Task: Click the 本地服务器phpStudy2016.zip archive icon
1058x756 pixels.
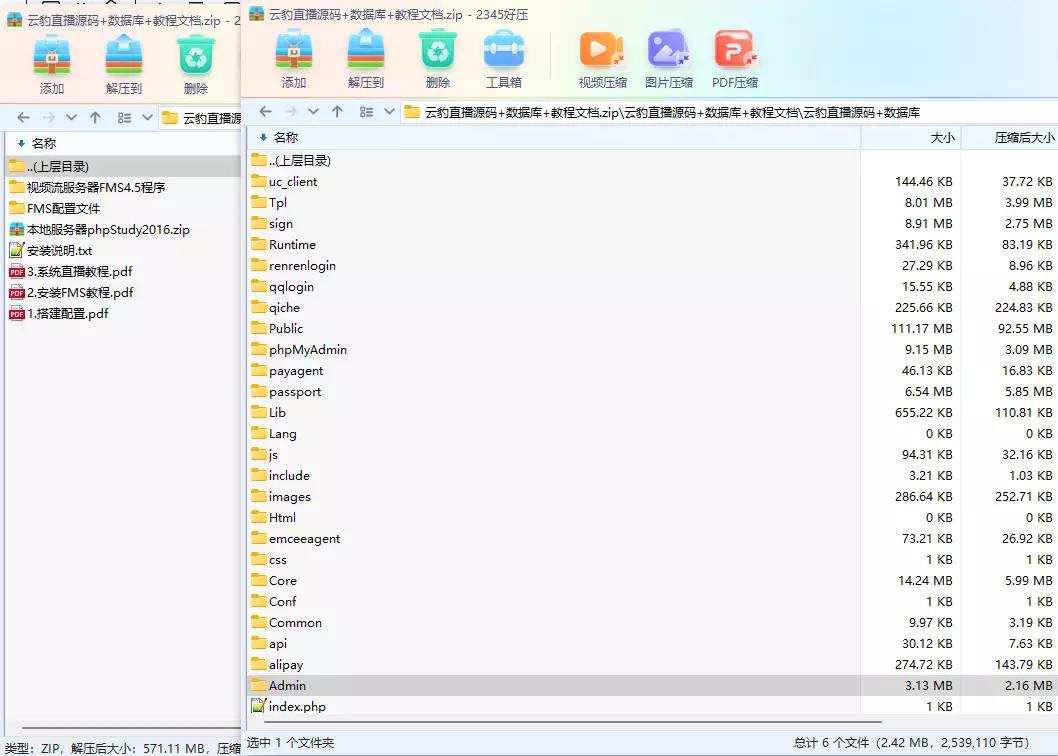Action: [x=17, y=230]
